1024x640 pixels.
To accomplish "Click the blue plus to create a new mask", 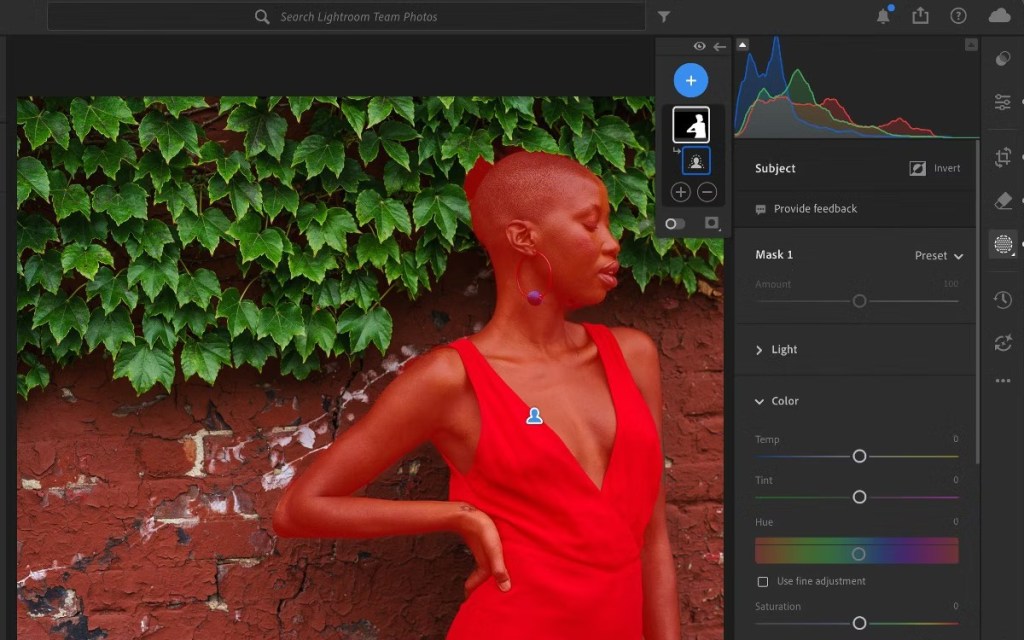I will 690,80.
